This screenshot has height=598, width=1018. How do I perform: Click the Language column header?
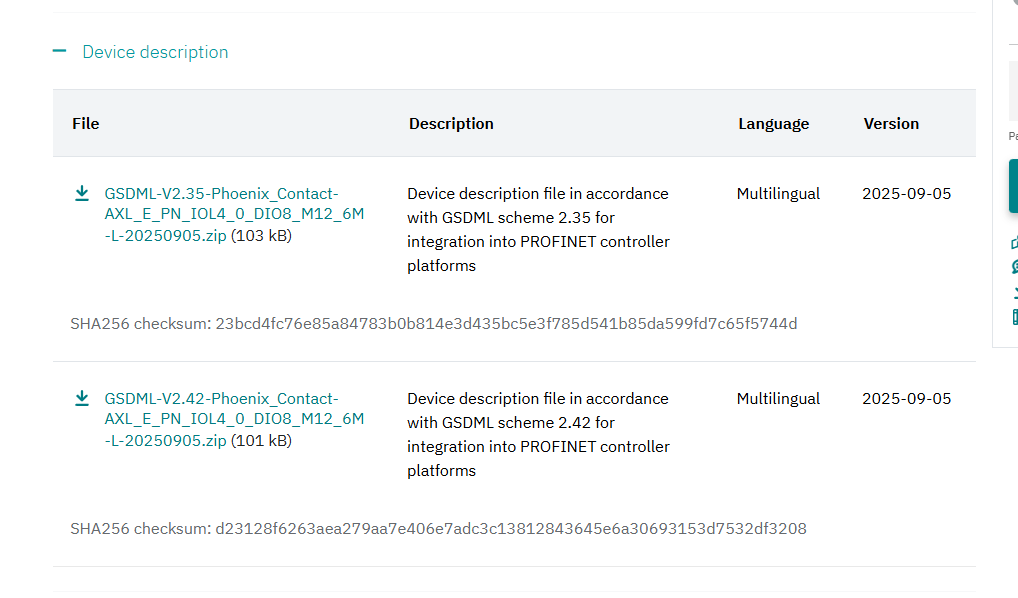click(773, 124)
